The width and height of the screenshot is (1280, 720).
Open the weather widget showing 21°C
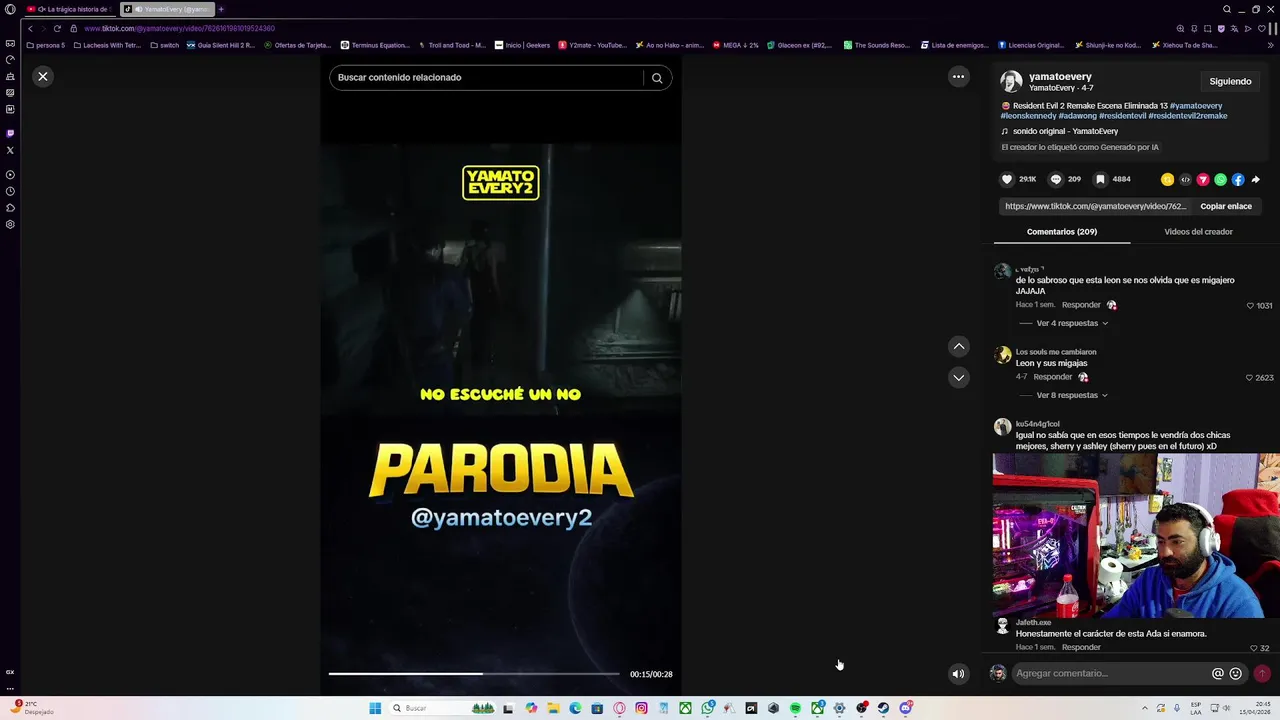coord(32,708)
